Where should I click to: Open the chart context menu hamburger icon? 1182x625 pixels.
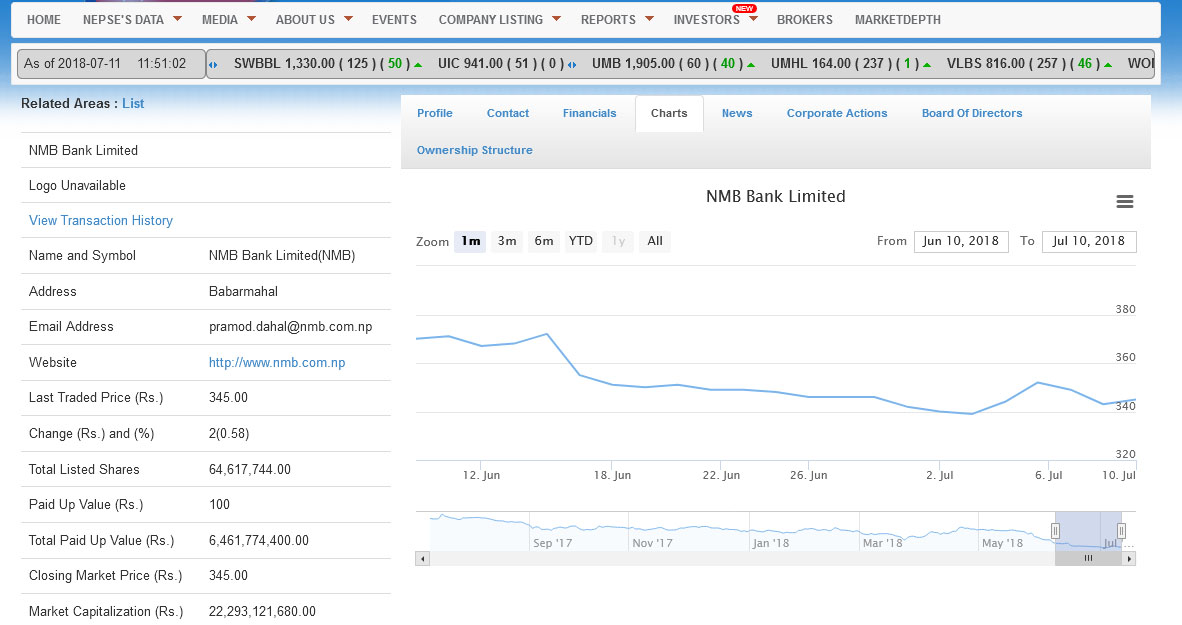point(1125,201)
